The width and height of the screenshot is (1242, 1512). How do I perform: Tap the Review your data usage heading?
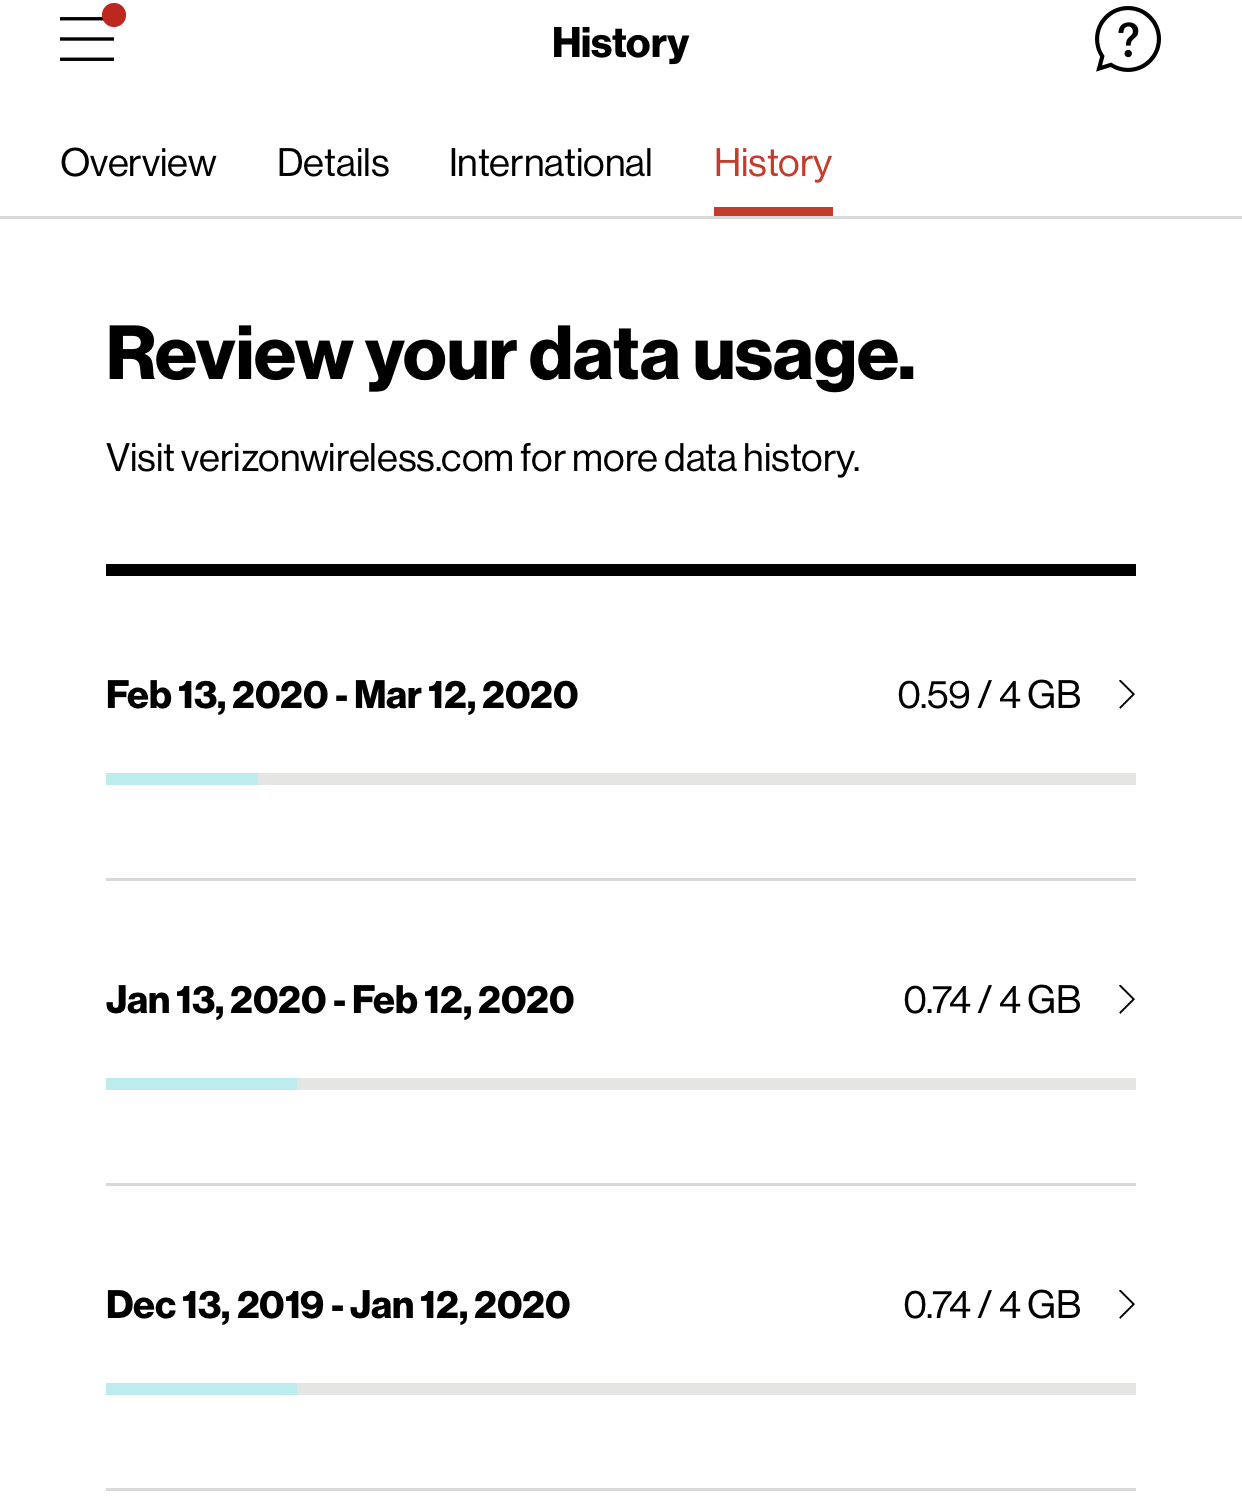(x=510, y=355)
